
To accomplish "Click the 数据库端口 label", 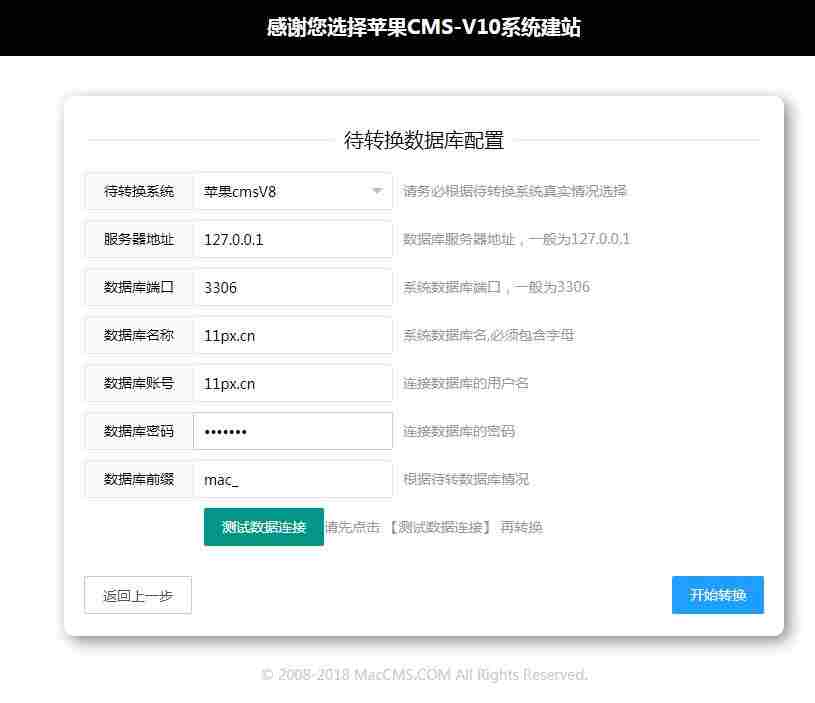I will tap(139, 287).
